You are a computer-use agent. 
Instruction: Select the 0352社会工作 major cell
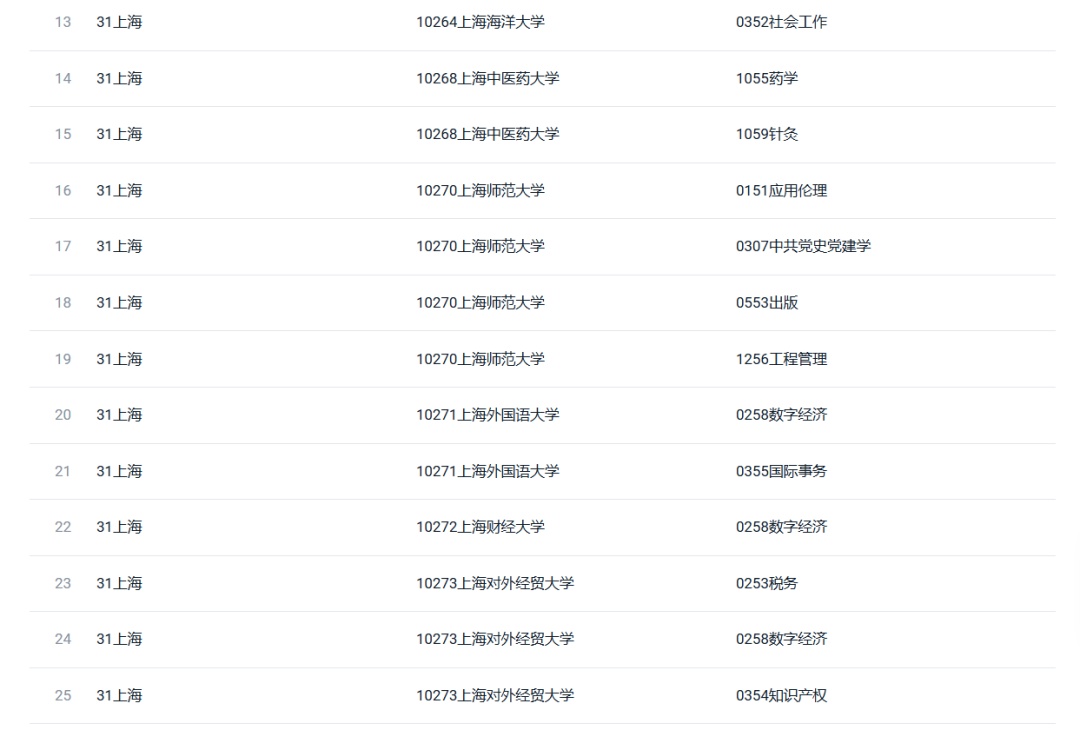pyautogui.click(x=781, y=22)
